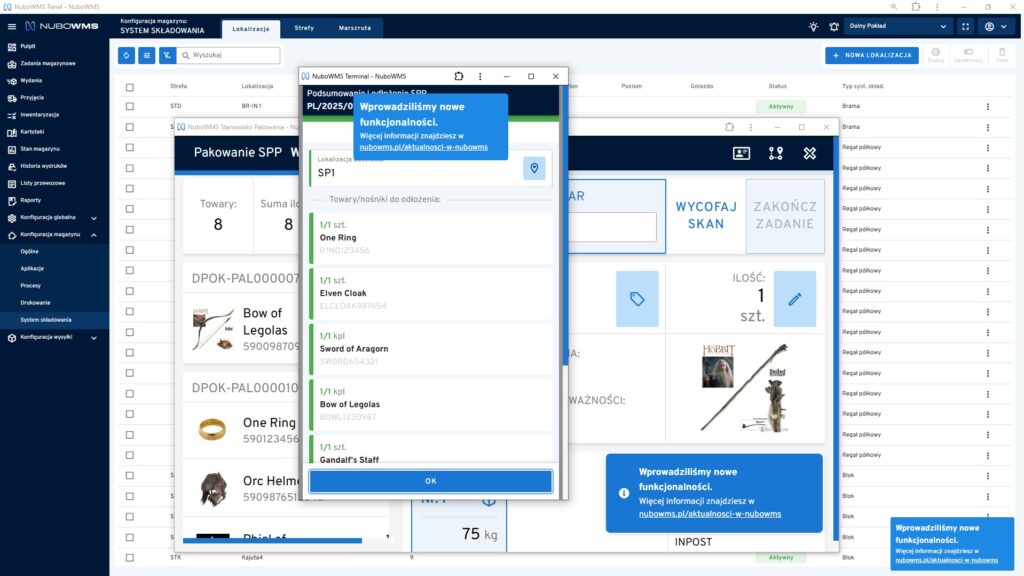The width and height of the screenshot is (1024, 576).
Task: Switch to the Strefy tab
Action: [x=303, y=28]
